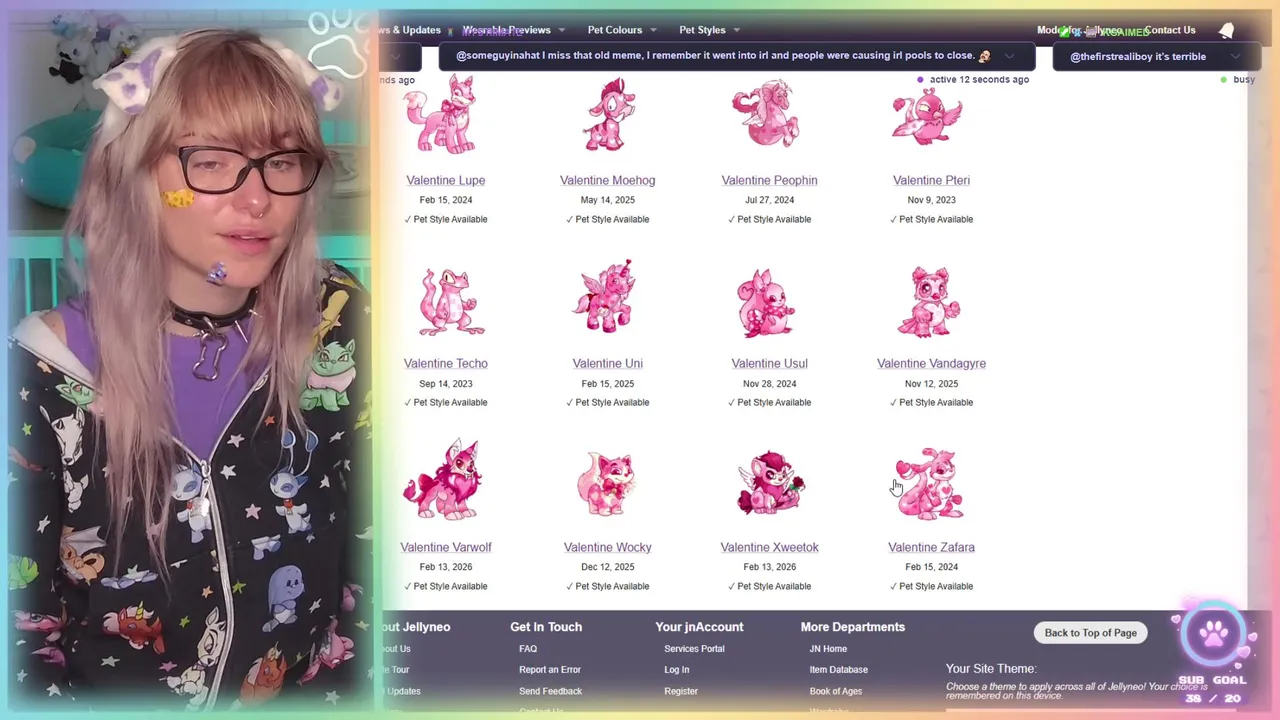Click the Valentine Usul pet image
1280x720 pixels.
pos(766,303)
